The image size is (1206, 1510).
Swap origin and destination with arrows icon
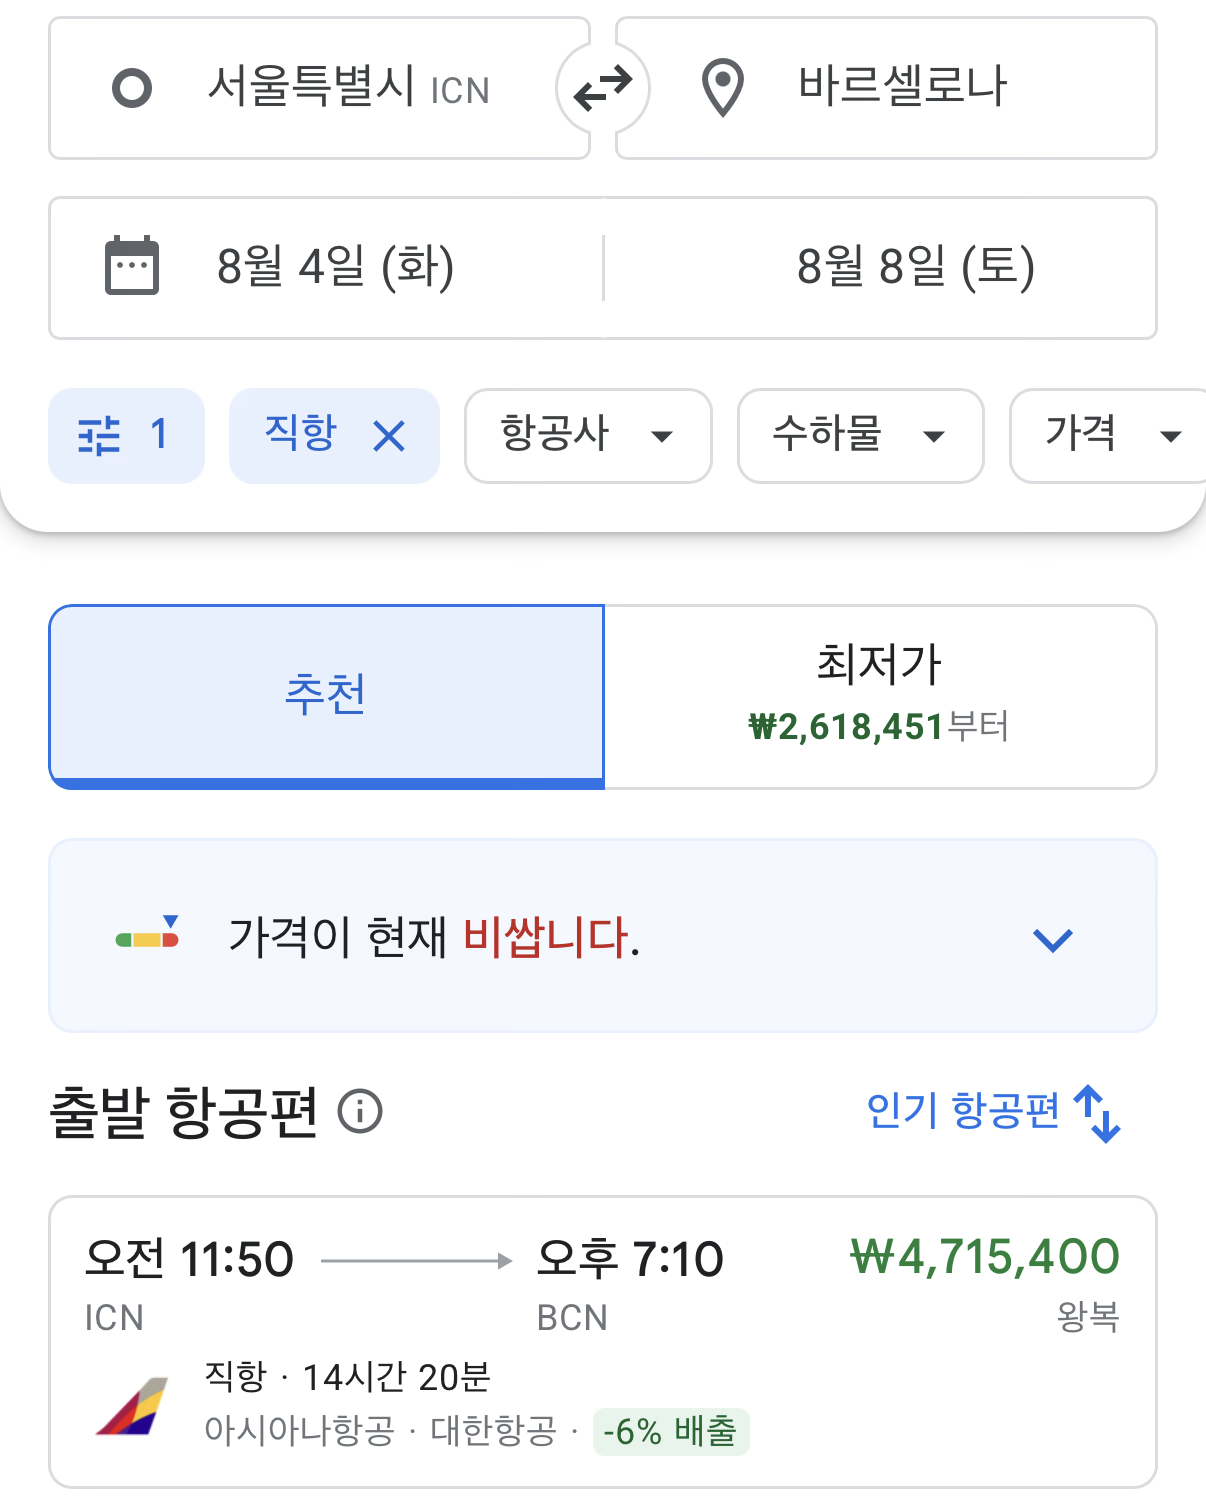tap(603, 88)
